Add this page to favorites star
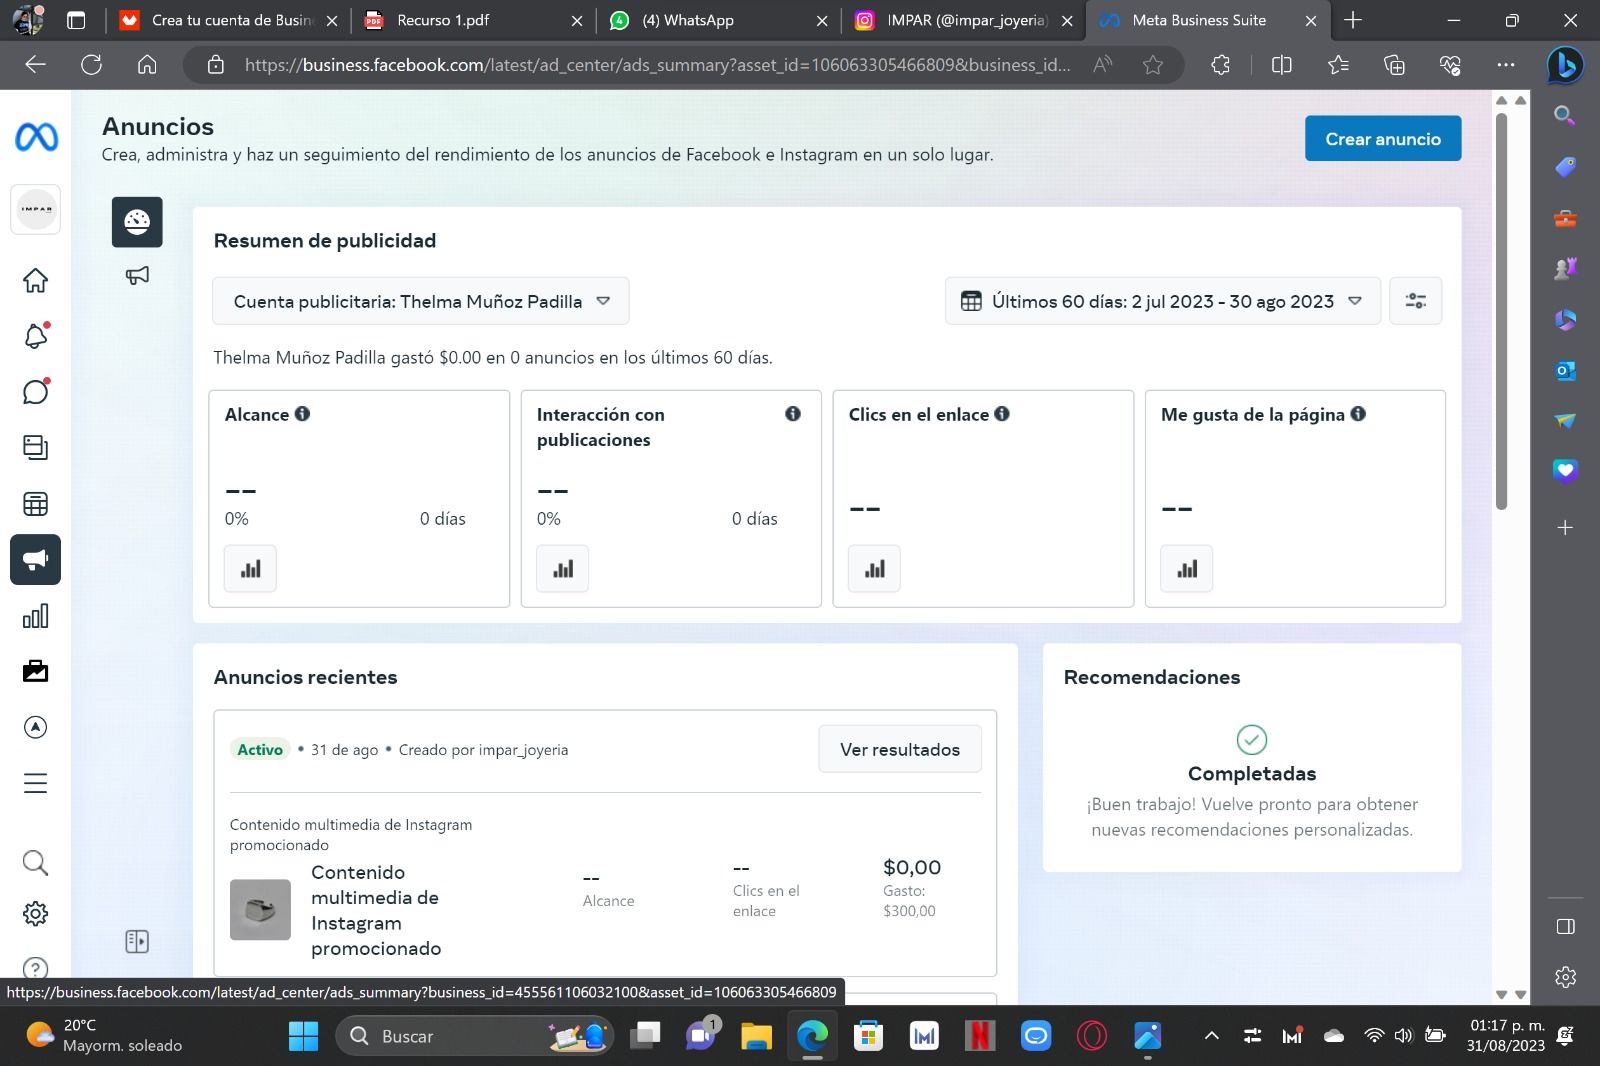The image size is (1600, 1066). (1153, 65)
